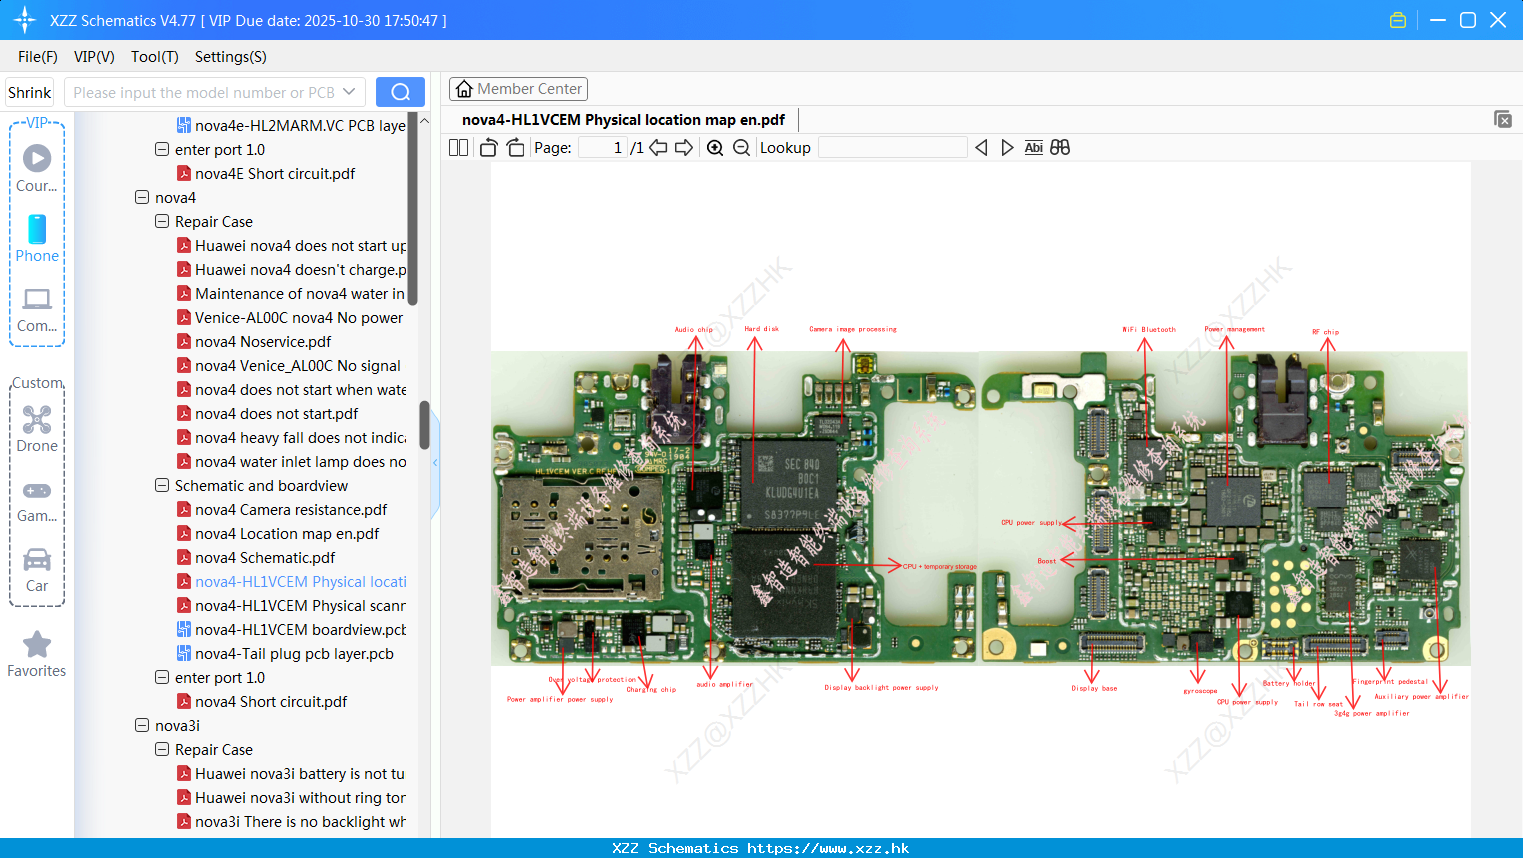The height and width of the screenshot is (858, 1523).
Task: Find next lookup match triangle
Action: coord(1007,148)
